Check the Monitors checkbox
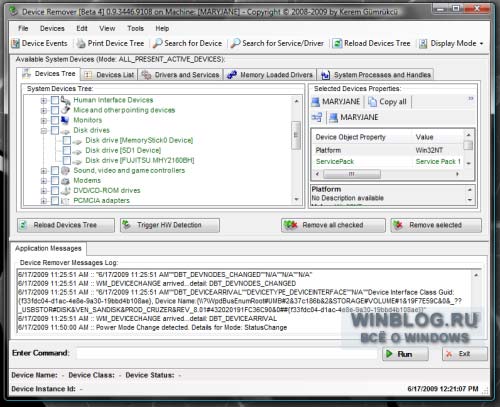This screenshot has height=407, width=500. 55,120
